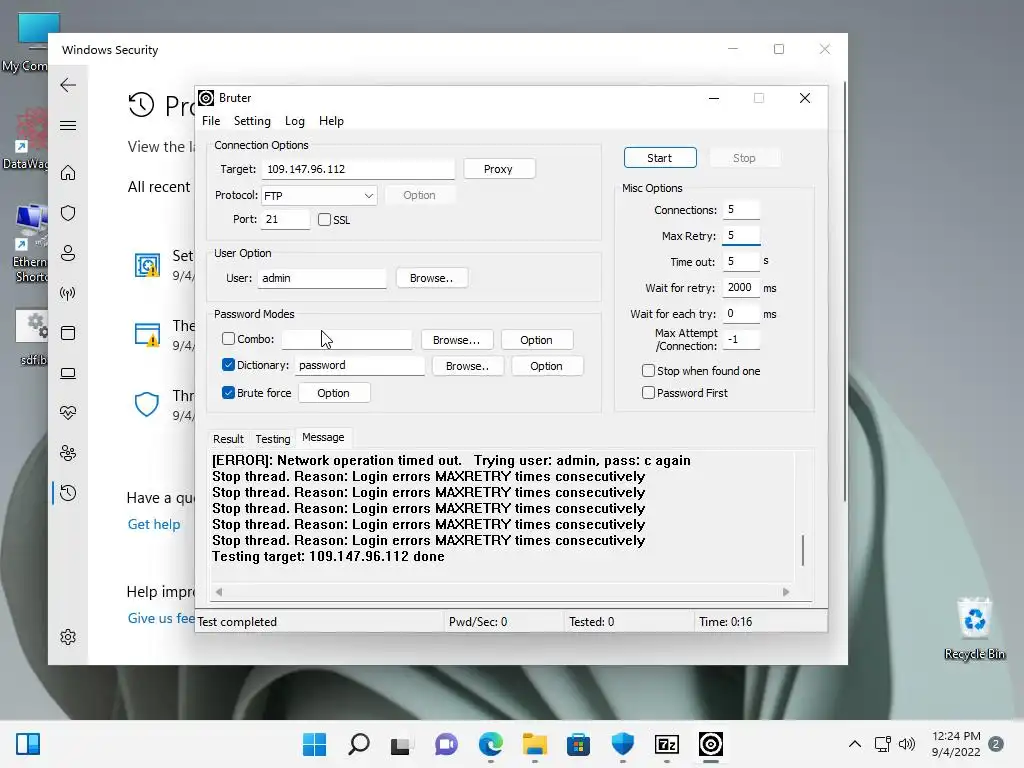Browse for a Dictionary file
Screen dimensions: 1024x768
click(x=467, y=366)
